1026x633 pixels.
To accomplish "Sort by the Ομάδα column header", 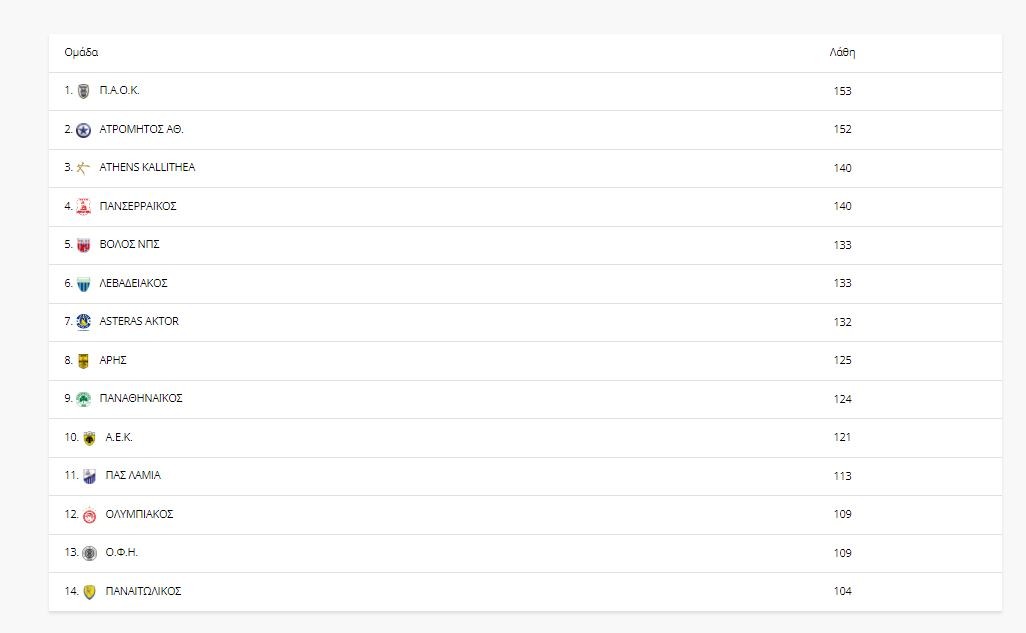I will coord(81,53).
